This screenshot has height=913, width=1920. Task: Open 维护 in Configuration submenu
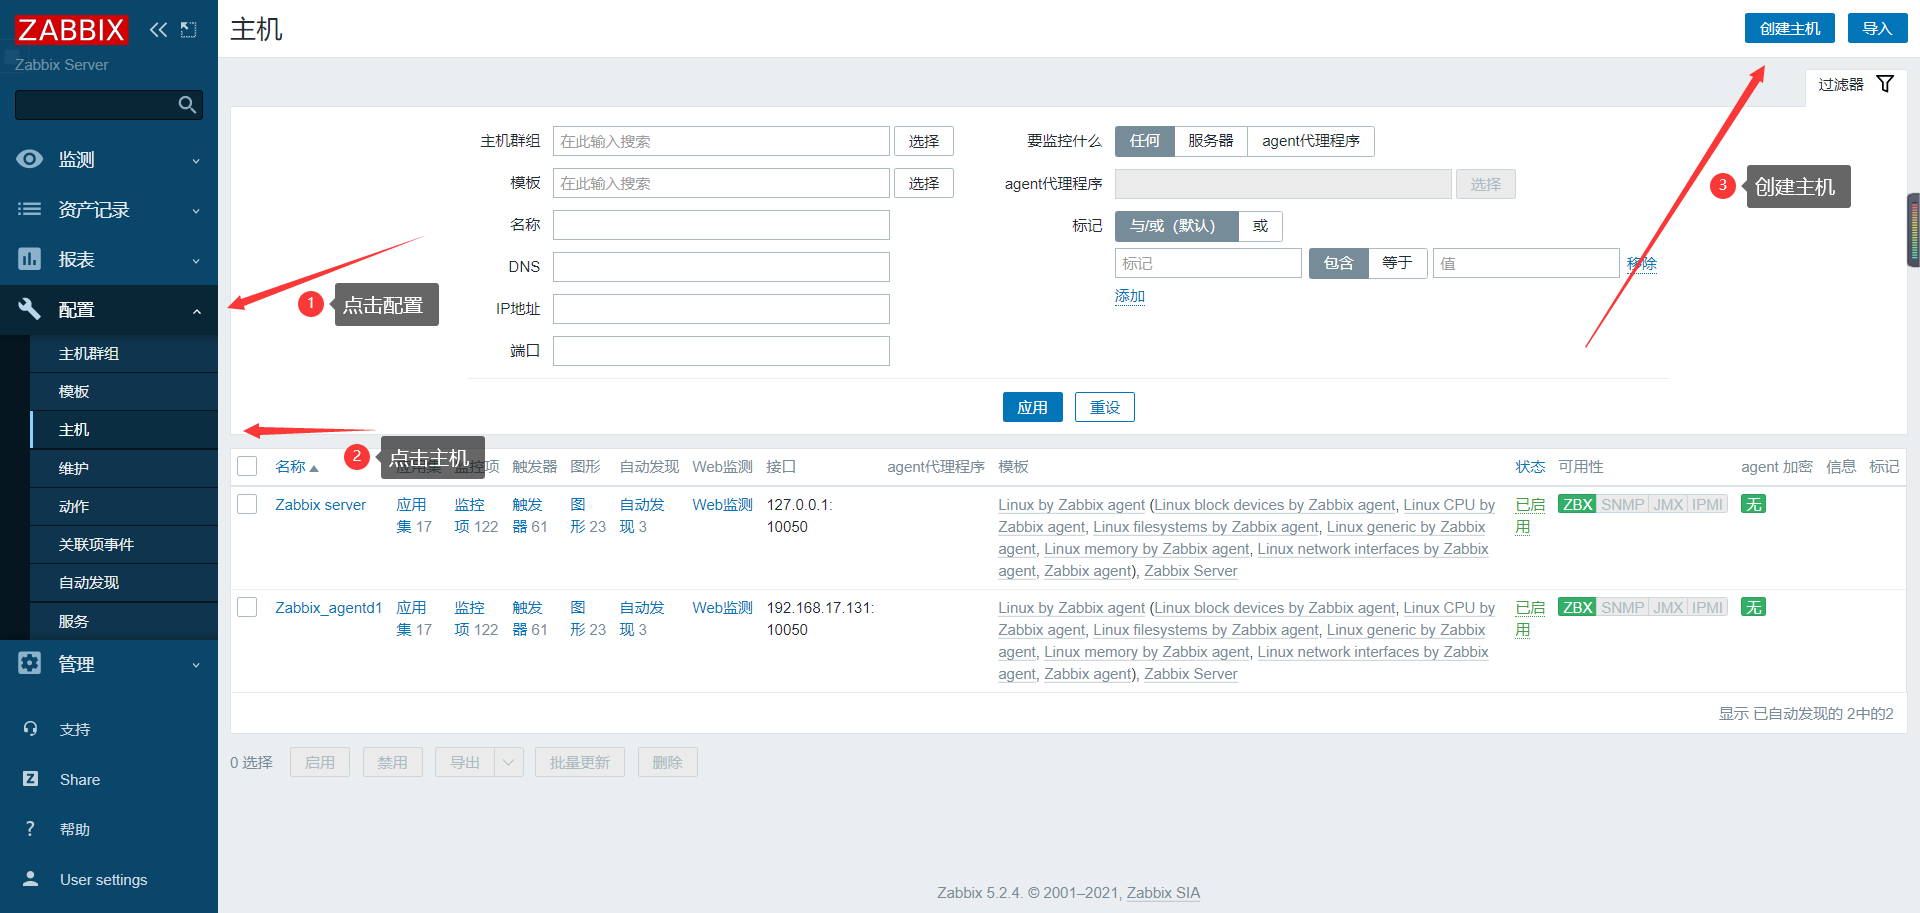124,468
